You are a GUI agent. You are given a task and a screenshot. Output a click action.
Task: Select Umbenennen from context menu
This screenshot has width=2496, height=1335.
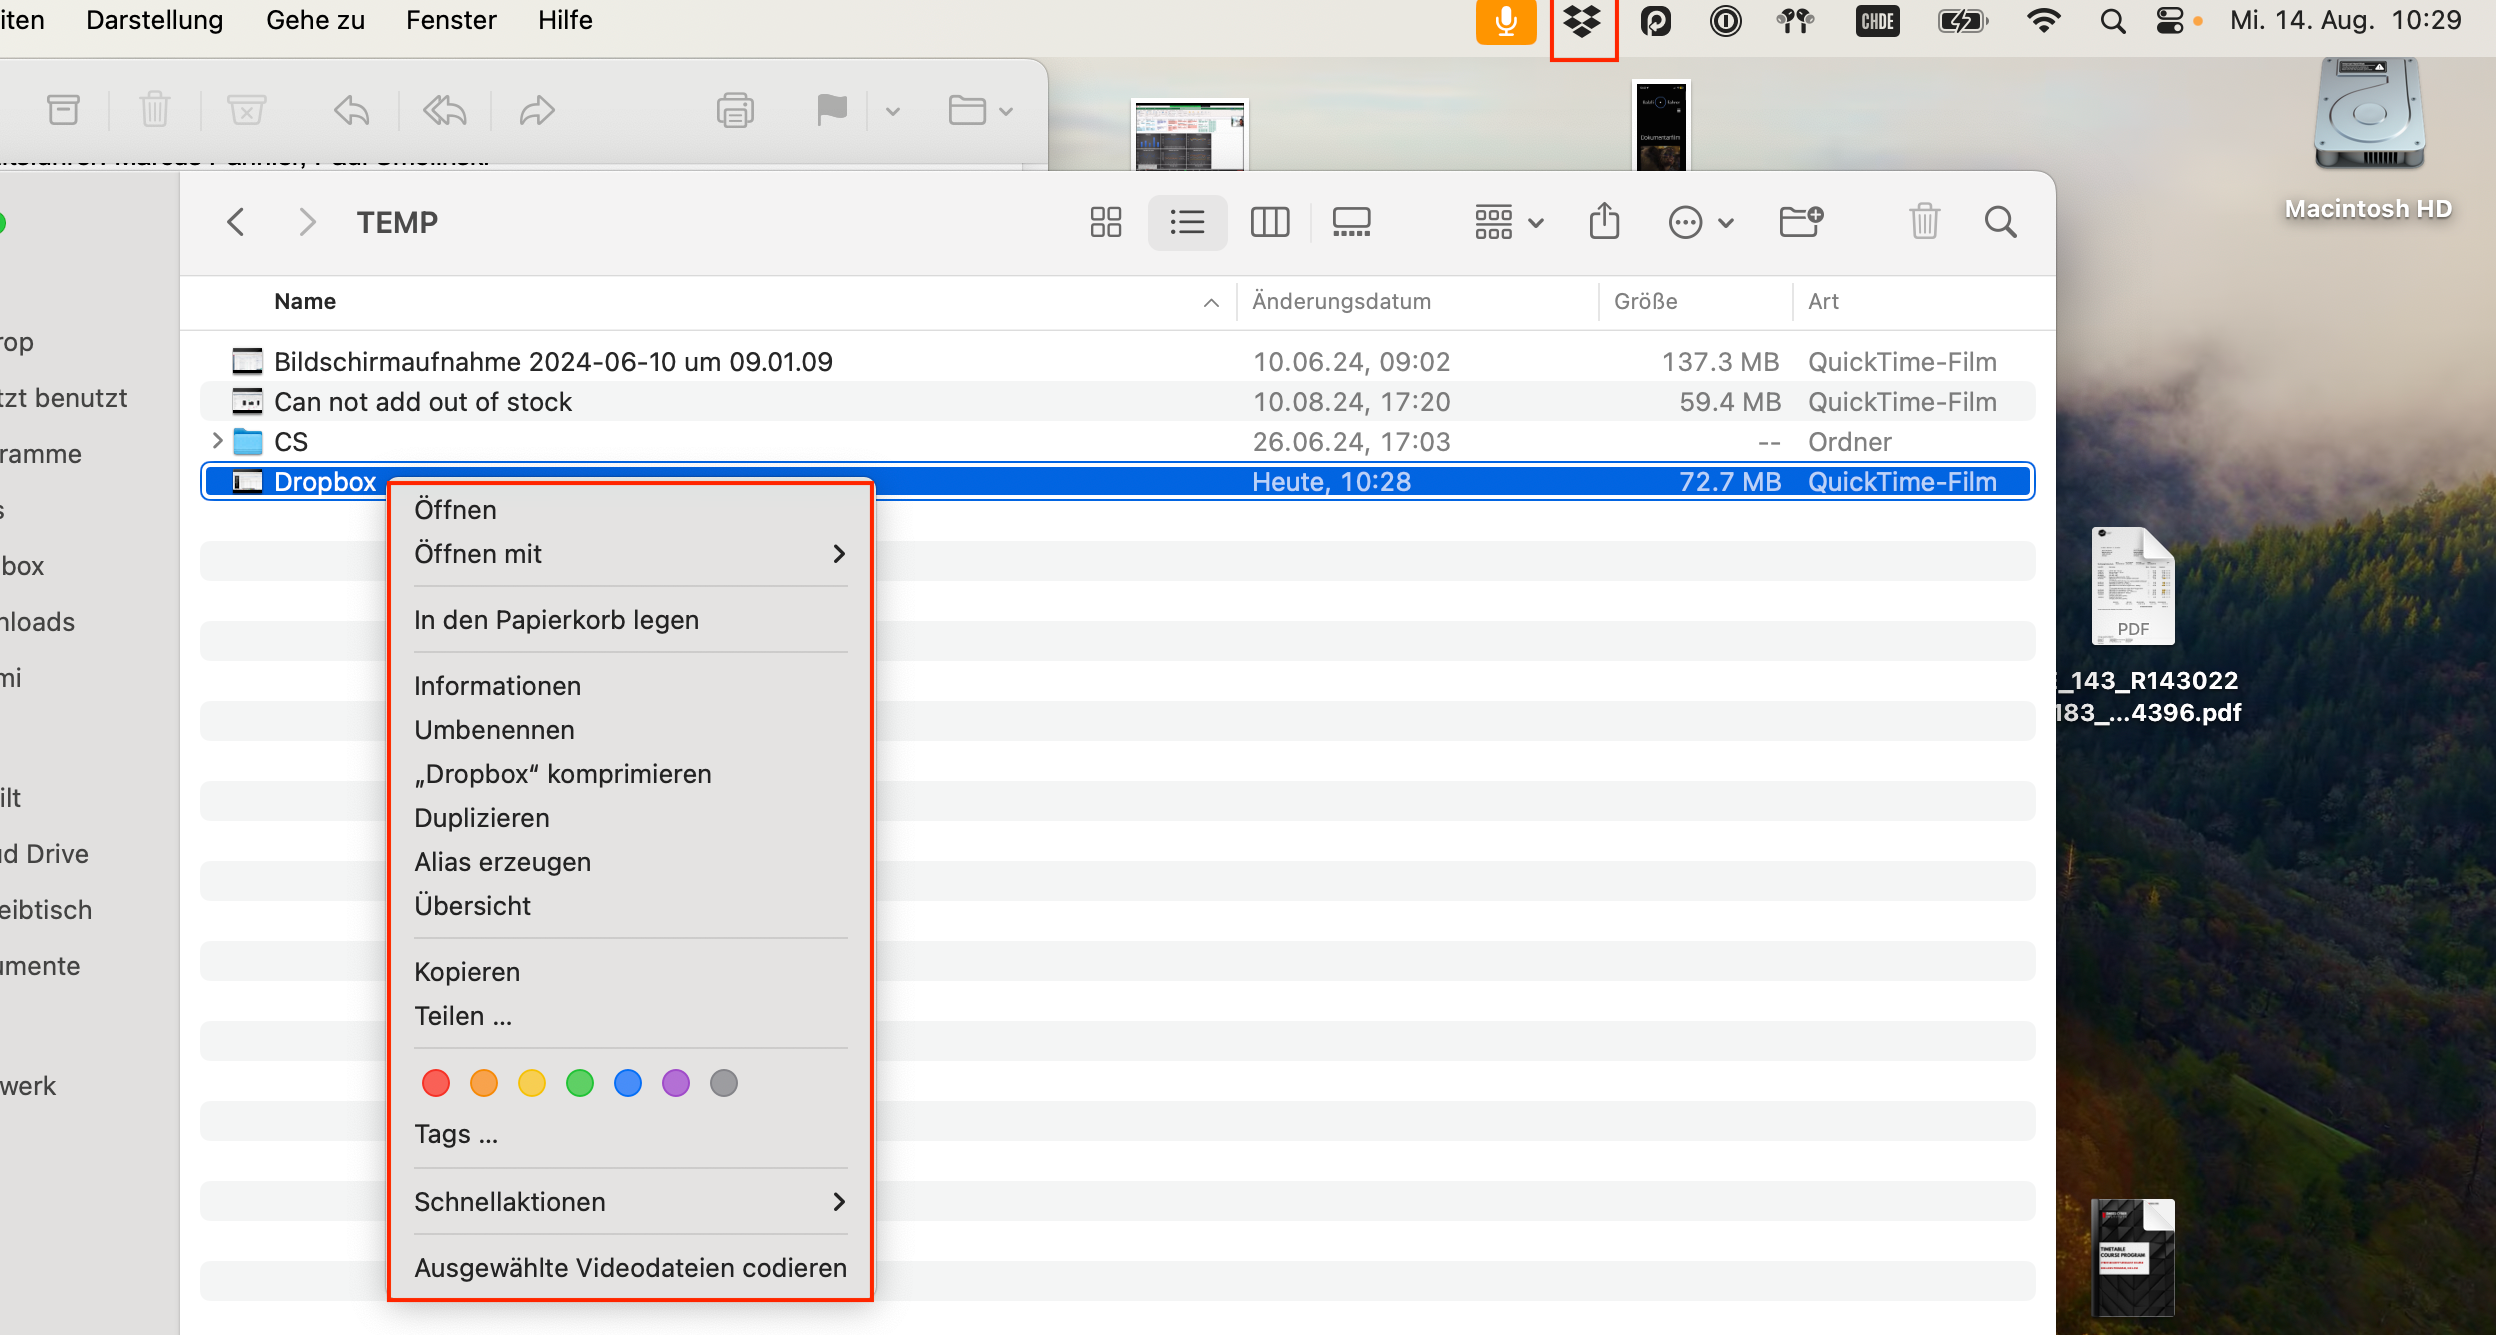click(x=494, y=730)
